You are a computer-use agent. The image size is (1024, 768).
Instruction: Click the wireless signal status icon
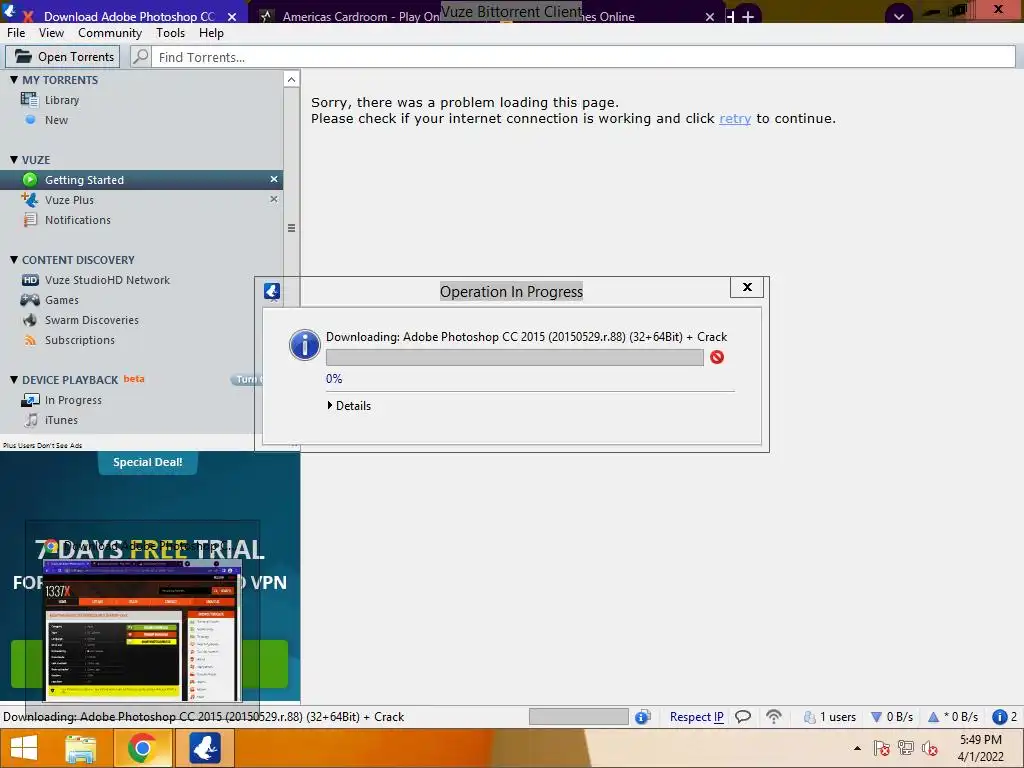coord(774,717)
